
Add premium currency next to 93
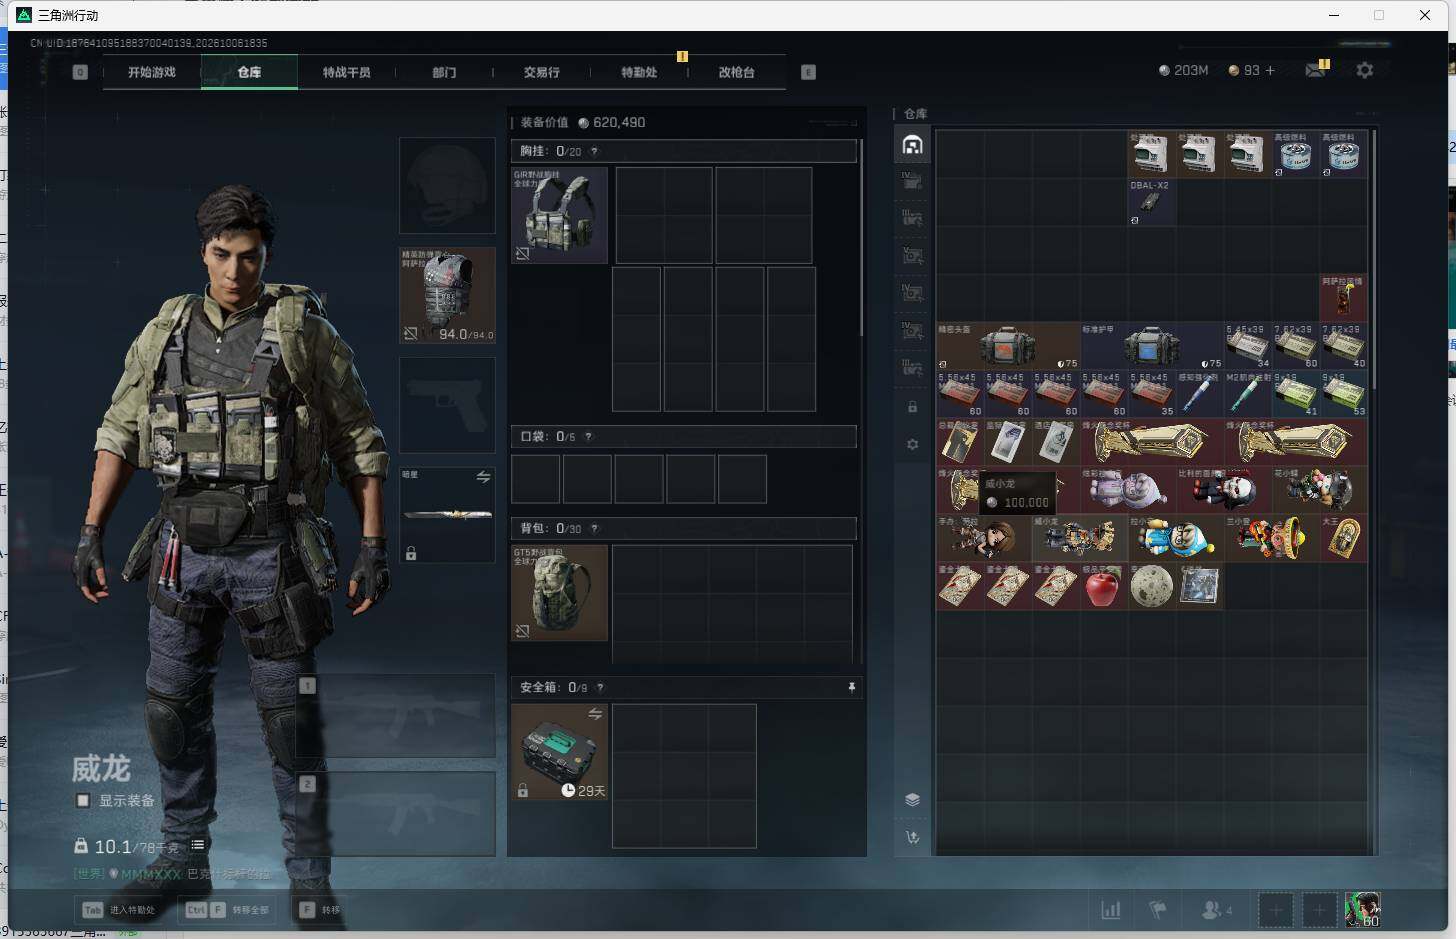[1270, 70]
